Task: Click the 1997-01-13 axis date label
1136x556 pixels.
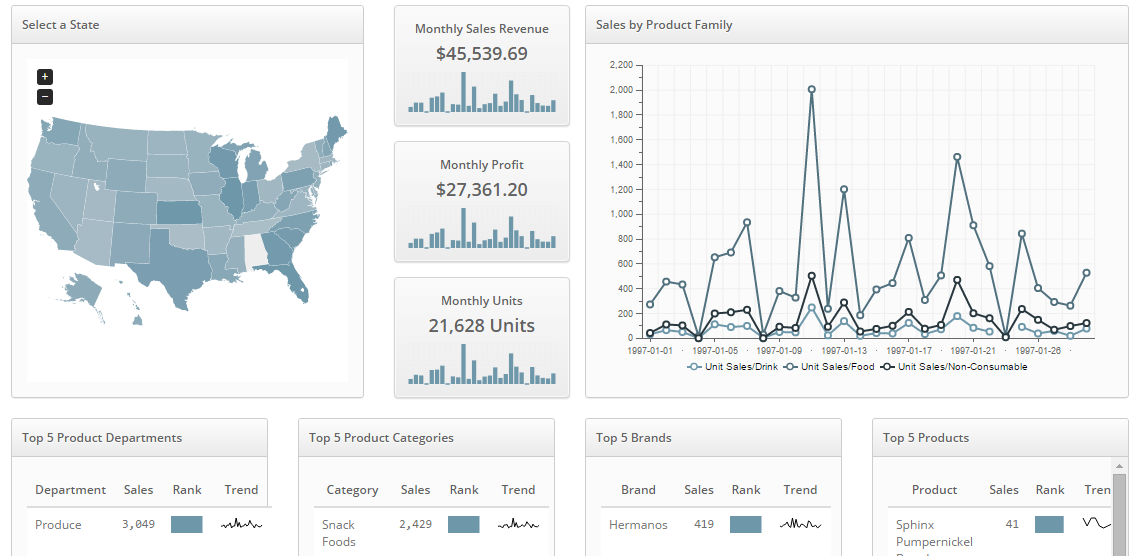Action: (844, 351)
